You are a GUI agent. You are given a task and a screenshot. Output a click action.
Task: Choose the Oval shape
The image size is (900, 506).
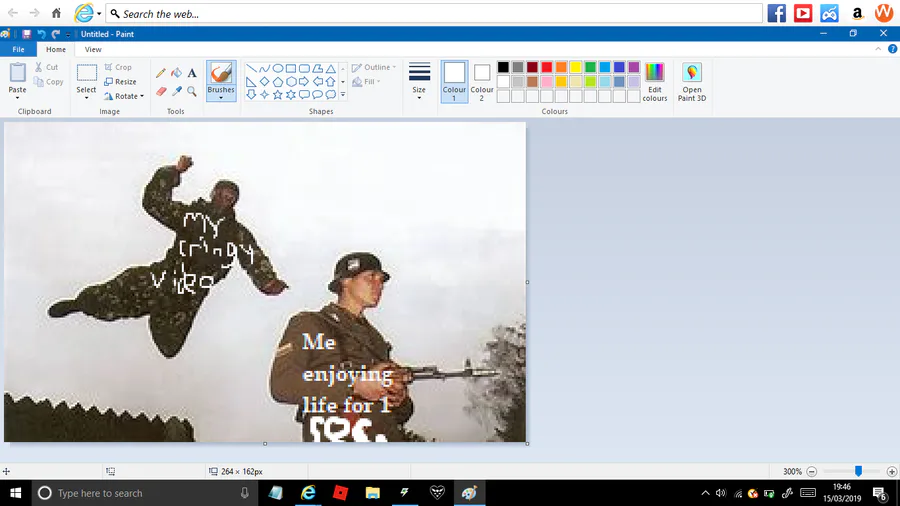pos(278,68)
